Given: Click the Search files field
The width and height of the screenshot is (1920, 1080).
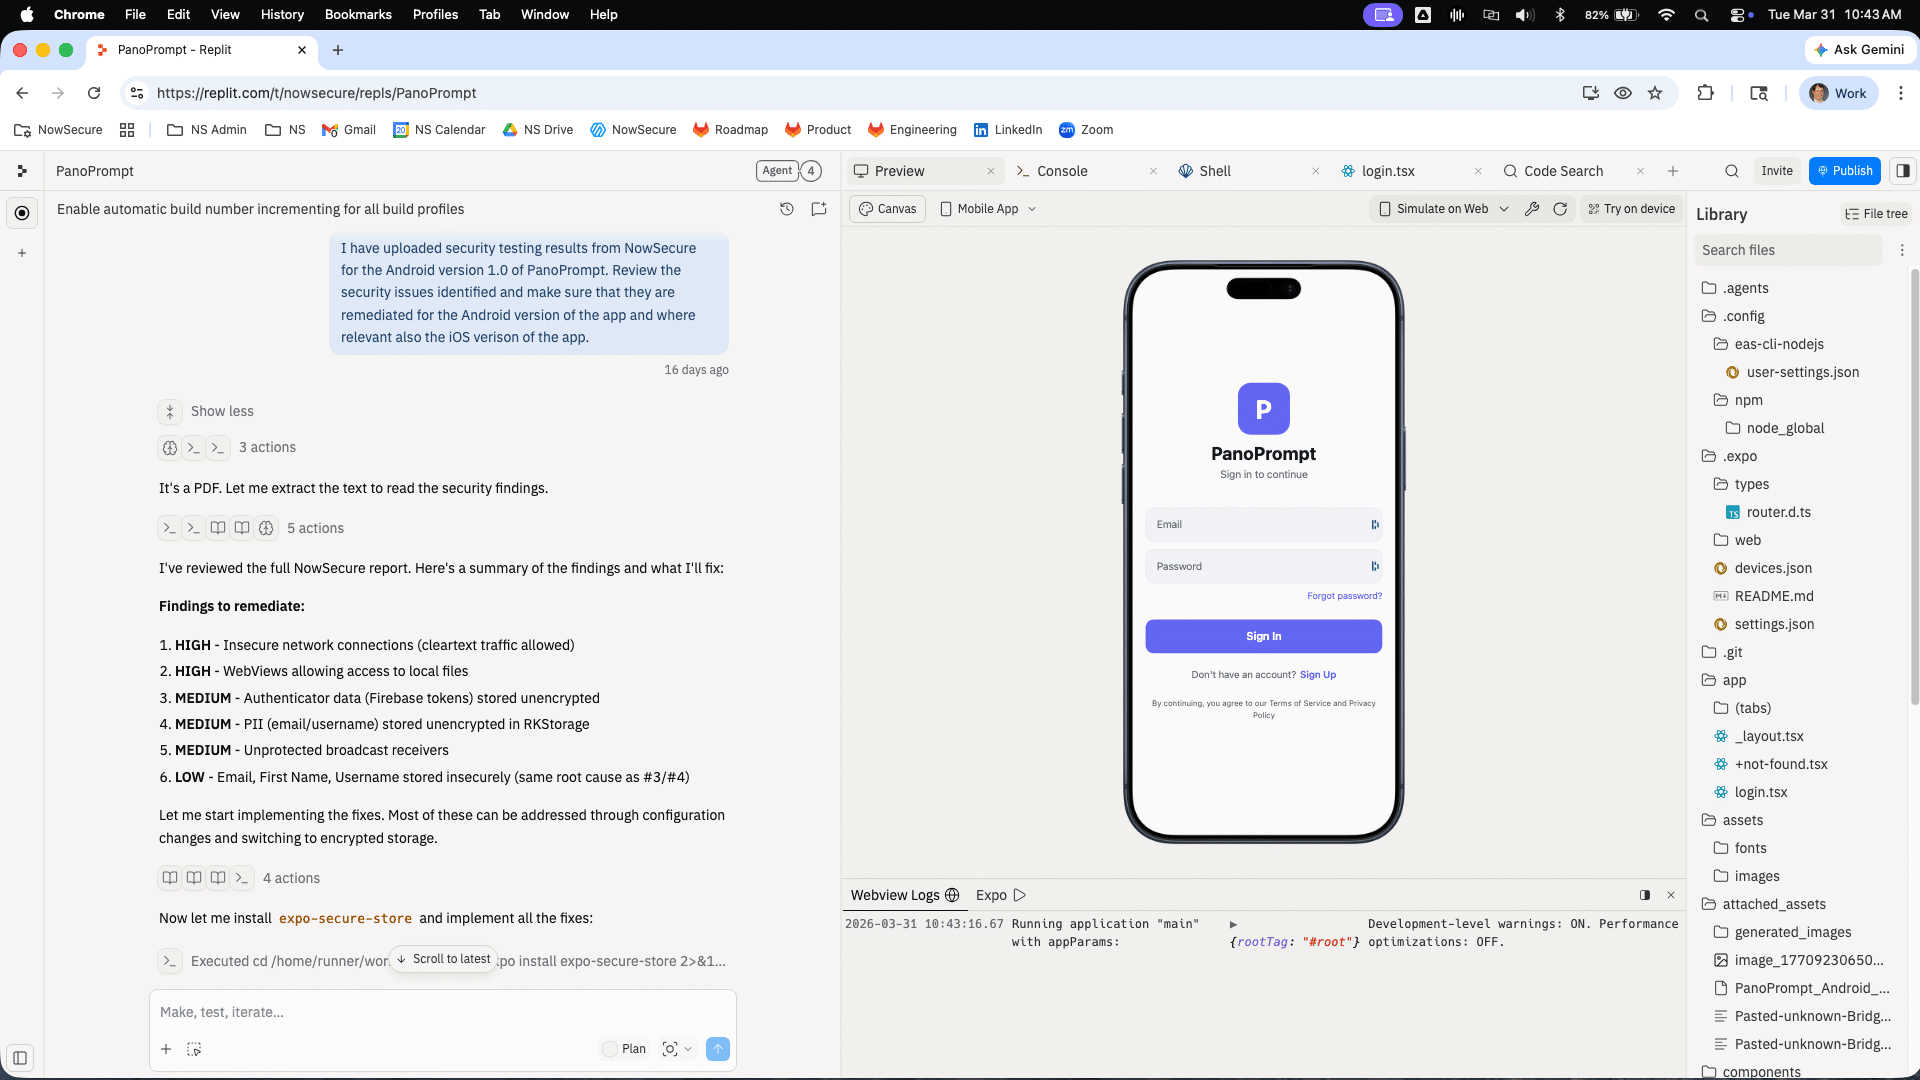Looking at the screenshot, I should pyautogui.click(x=1788, y=250).
